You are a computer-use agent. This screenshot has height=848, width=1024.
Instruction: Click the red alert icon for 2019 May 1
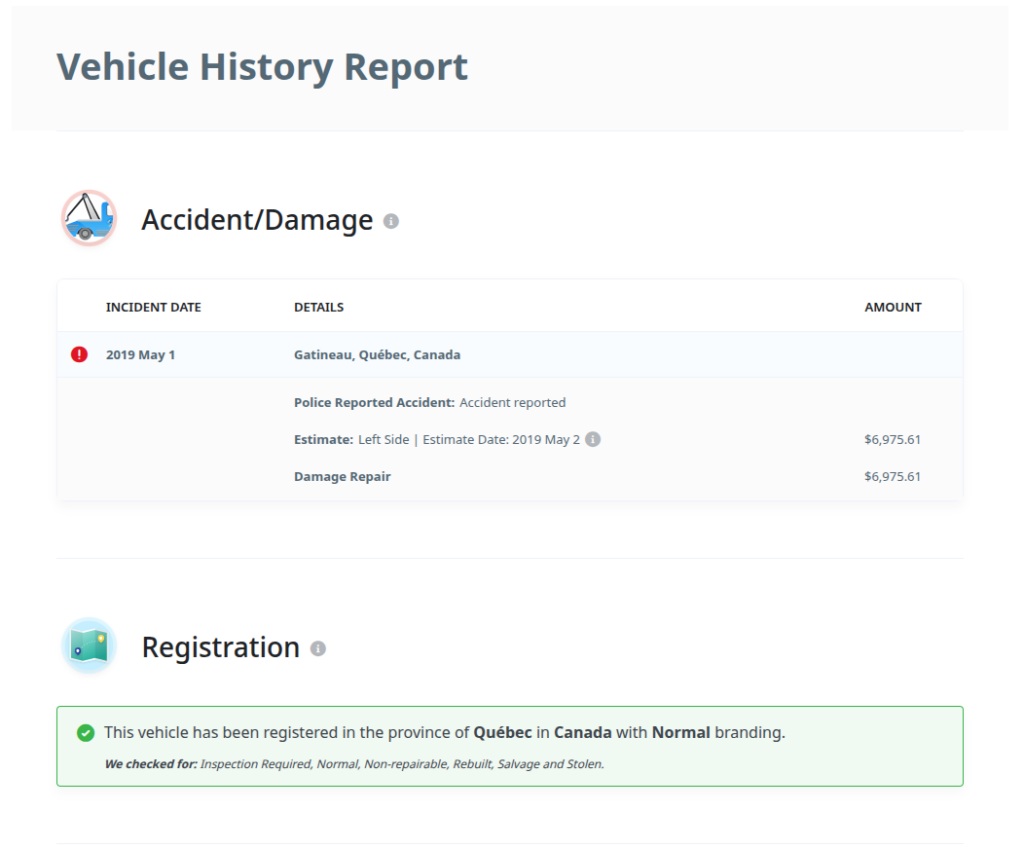click(x=79, y=354)
